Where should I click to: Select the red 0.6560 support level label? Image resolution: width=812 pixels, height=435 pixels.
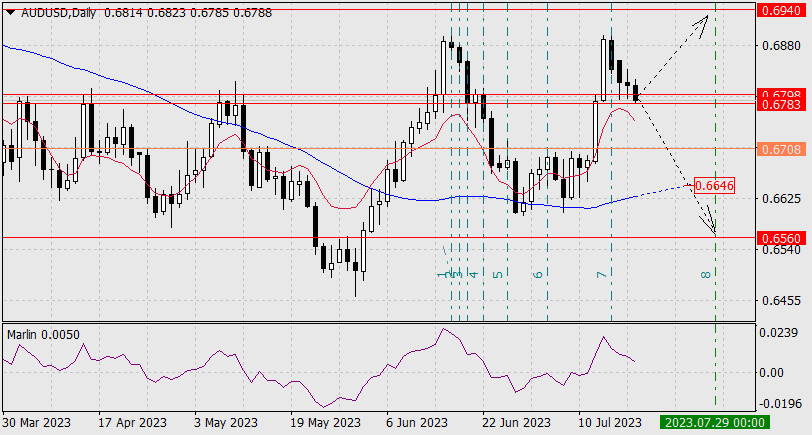782,238
